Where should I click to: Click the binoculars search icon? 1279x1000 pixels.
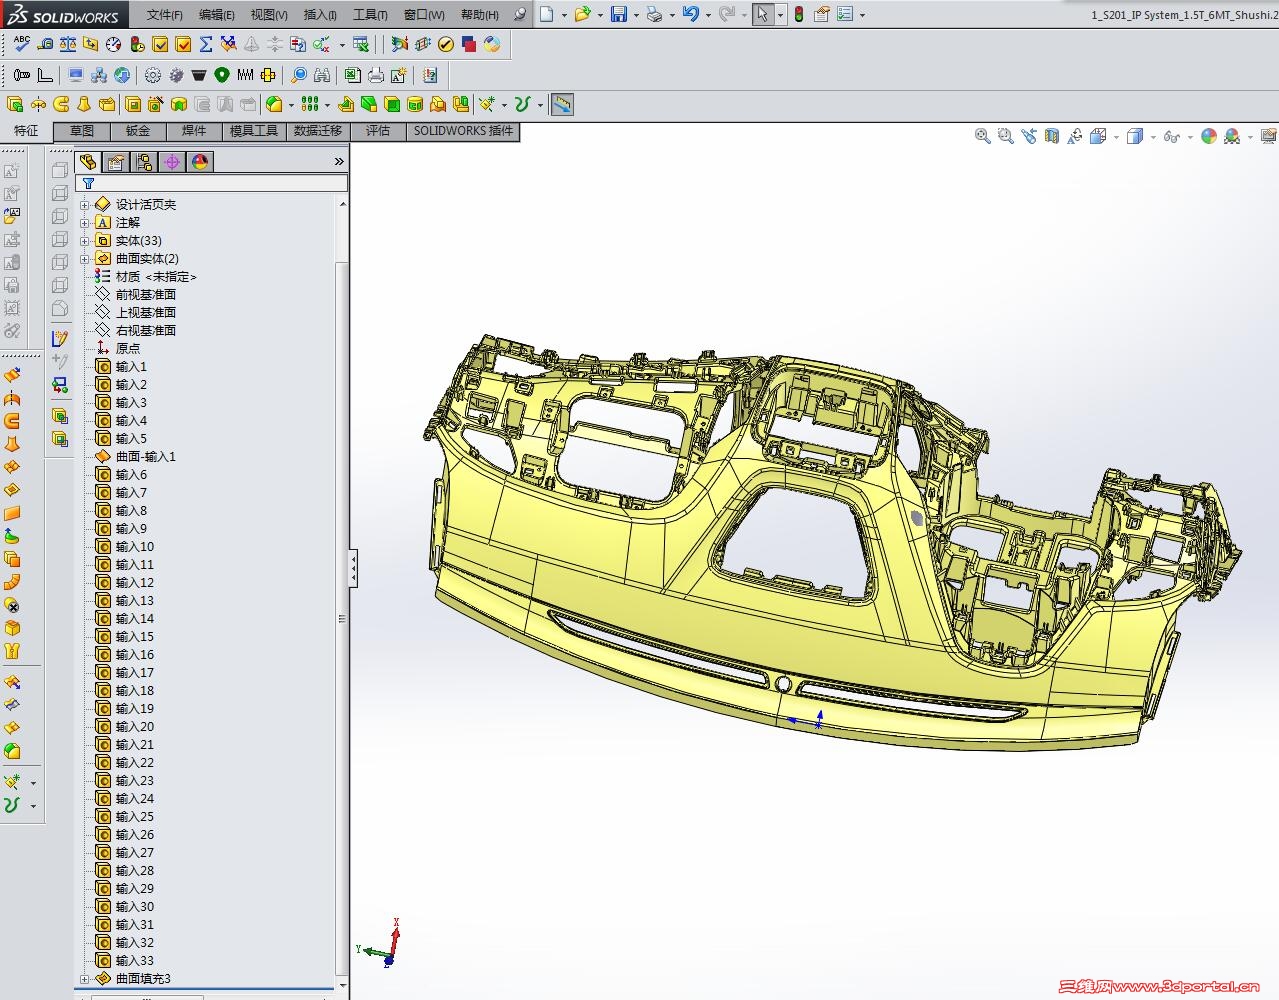pyautogui.click(x=321, y=75)
